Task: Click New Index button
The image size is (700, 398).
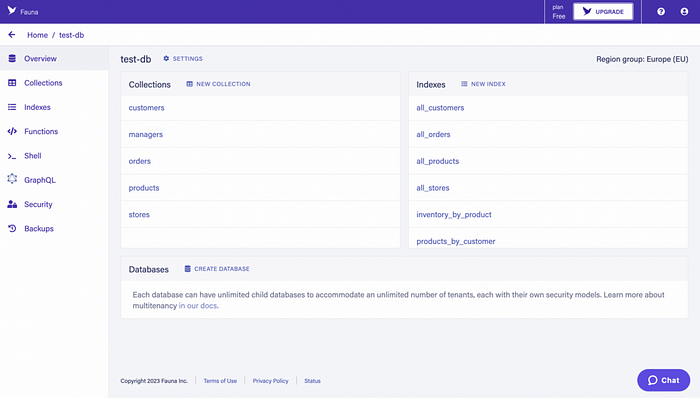Action: [483, 84]
